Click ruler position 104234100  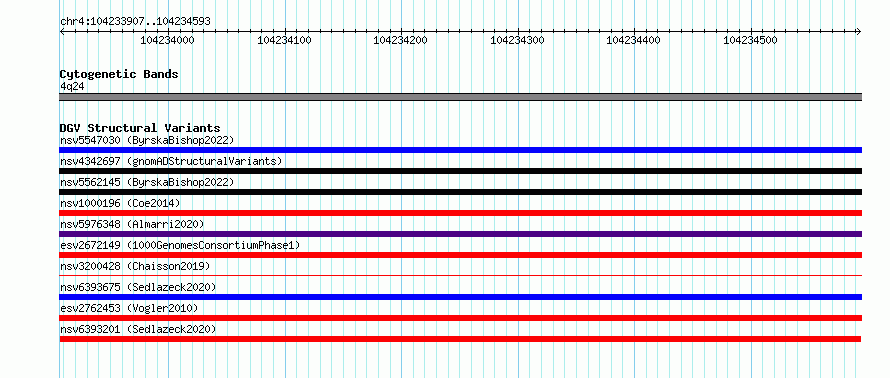[x=284, y=40]
